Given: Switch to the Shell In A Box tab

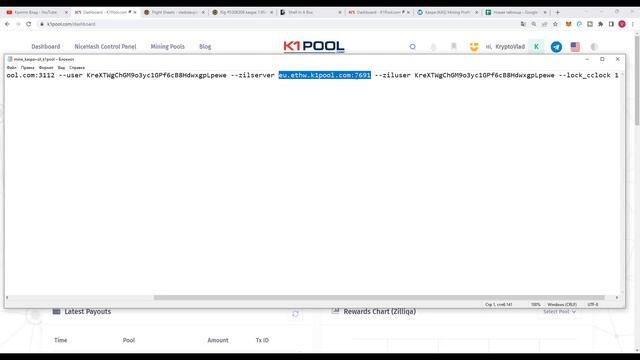Looking at the screenshot, I should (x=310, y=12).
